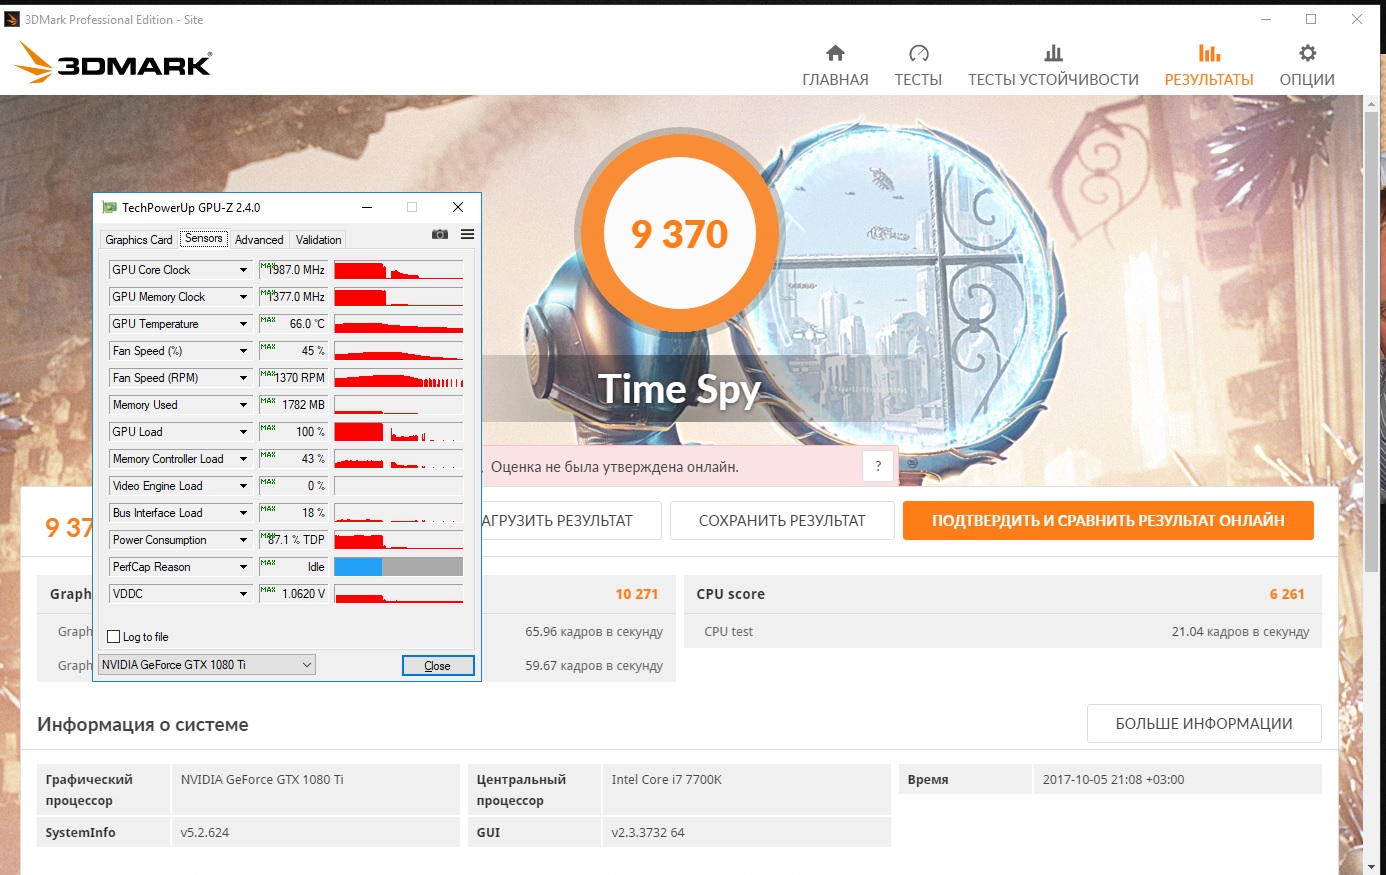Viewport: 1386px width, 875px height.
Task: Expand the GPU Core Clock sensor dropdown
Action: click(243, 270)
